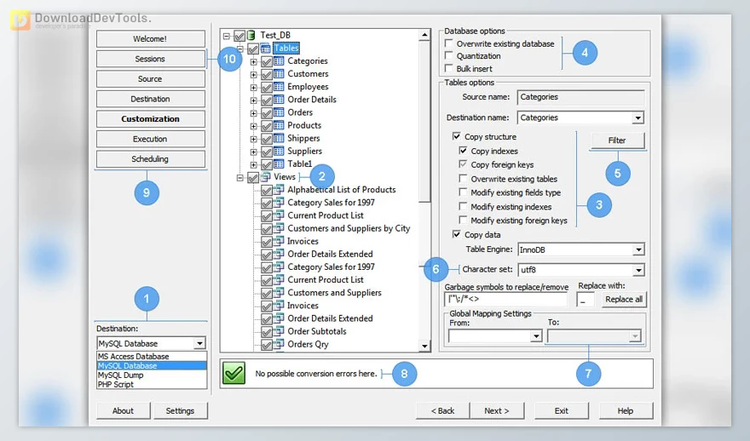The image size is (750, 441).
Task: Click the Exit button
Action: pyautogui.click(x=562, y=411)
